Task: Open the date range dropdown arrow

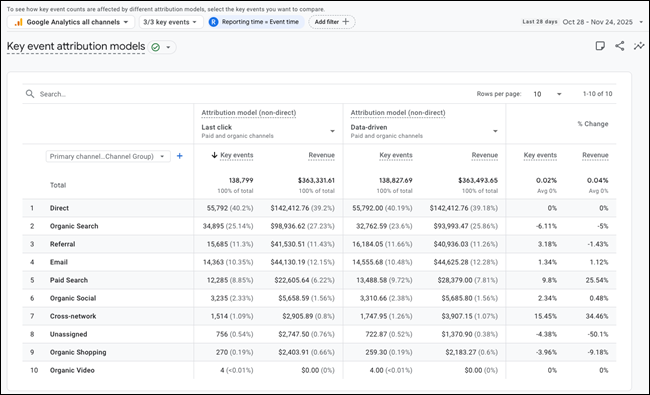Action: tap(641, 22)
